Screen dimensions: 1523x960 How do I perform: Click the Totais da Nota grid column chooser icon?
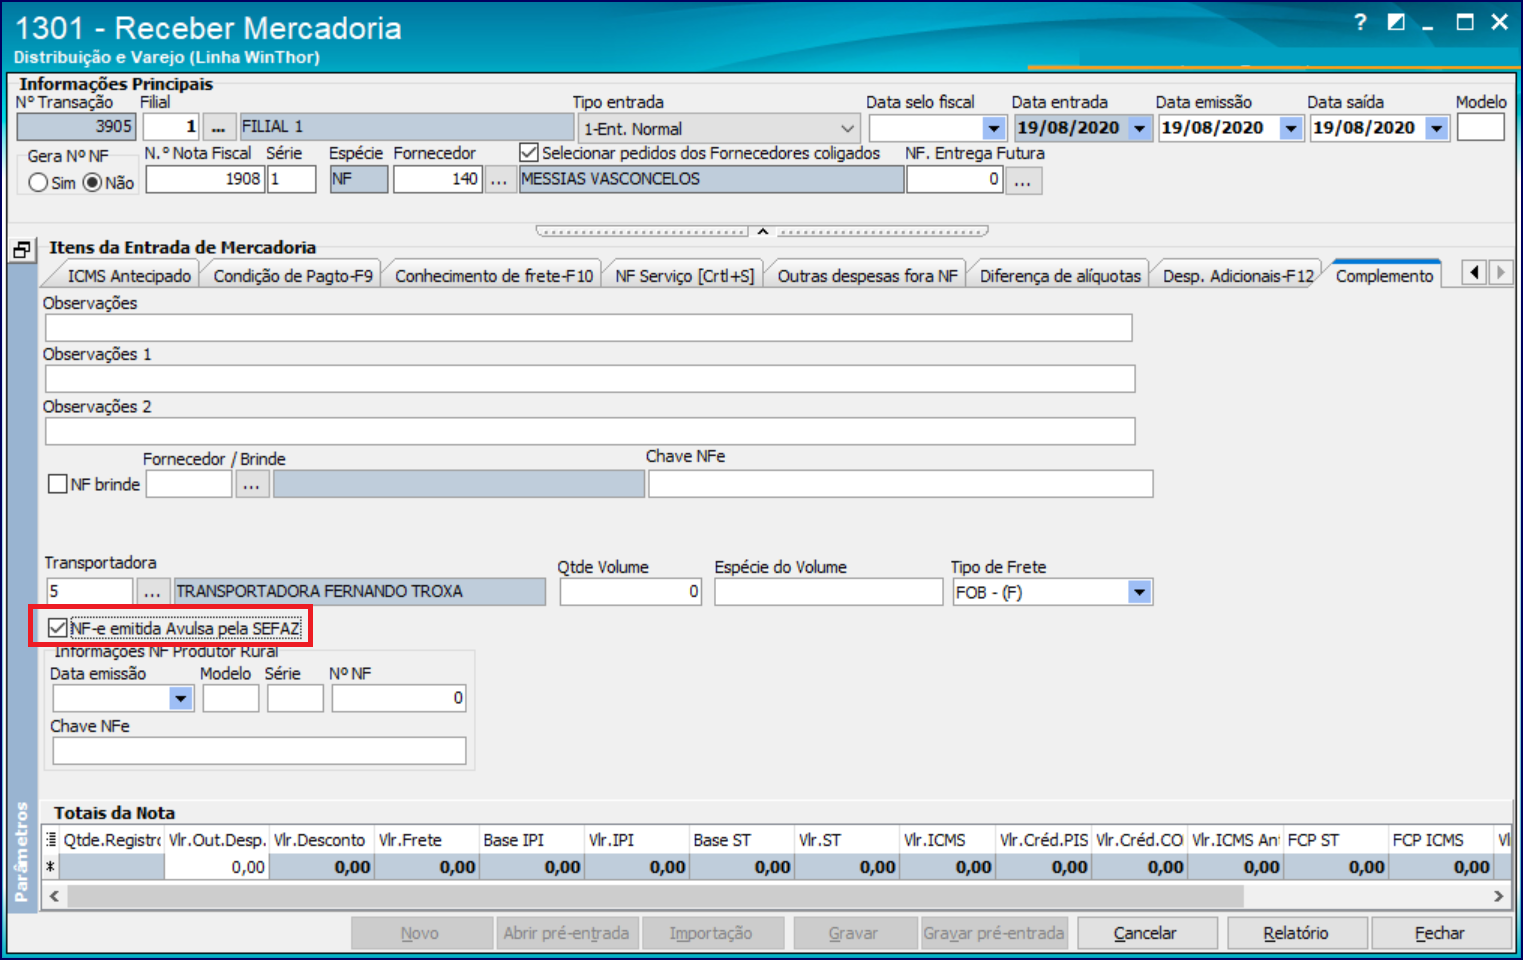point(51,840)
